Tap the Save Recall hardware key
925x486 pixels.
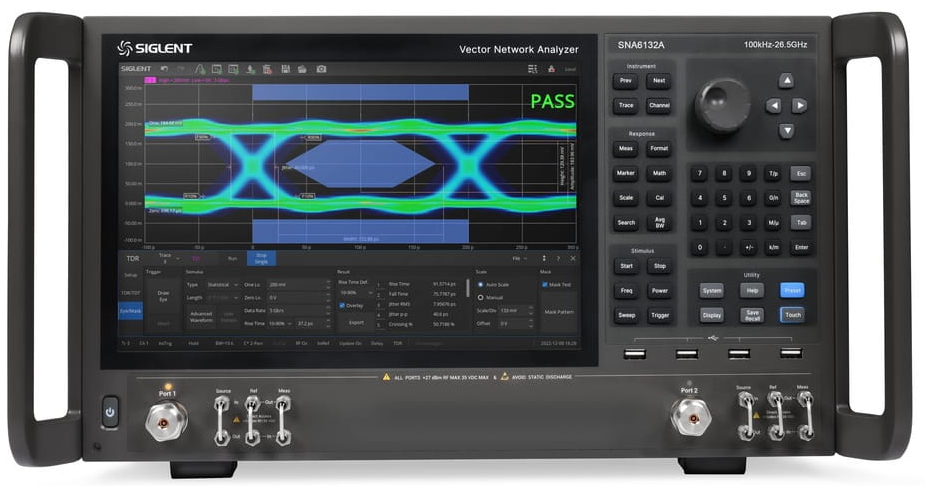[752, 315]
